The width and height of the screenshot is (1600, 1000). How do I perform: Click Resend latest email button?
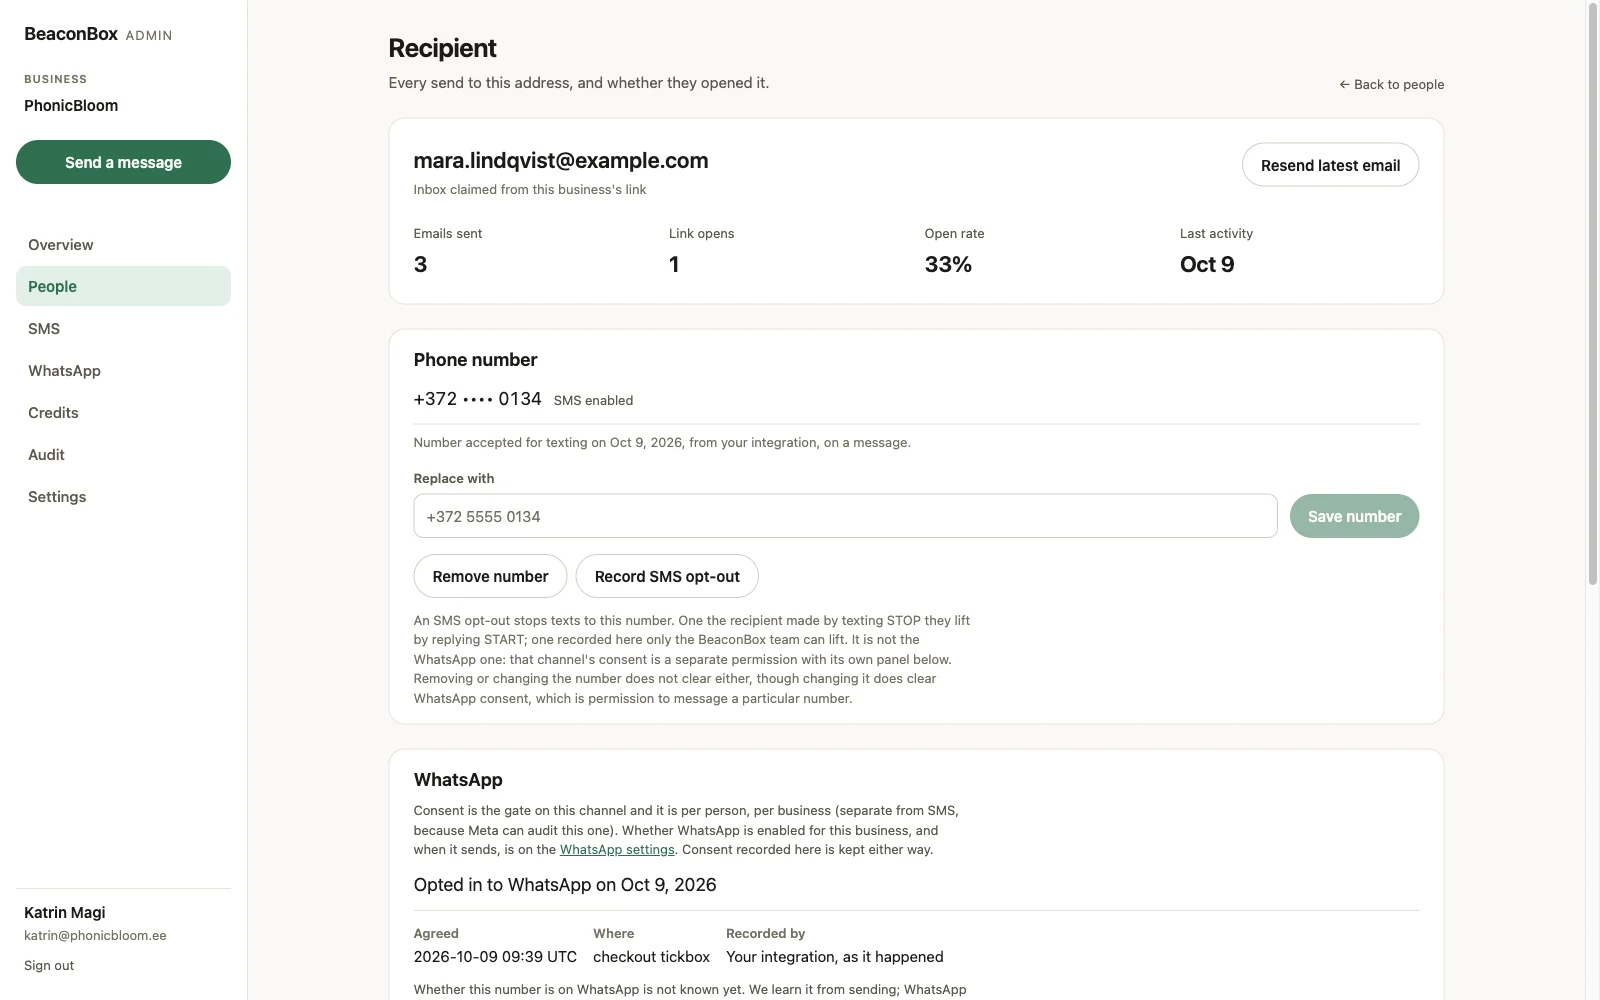click(1330, 165)
